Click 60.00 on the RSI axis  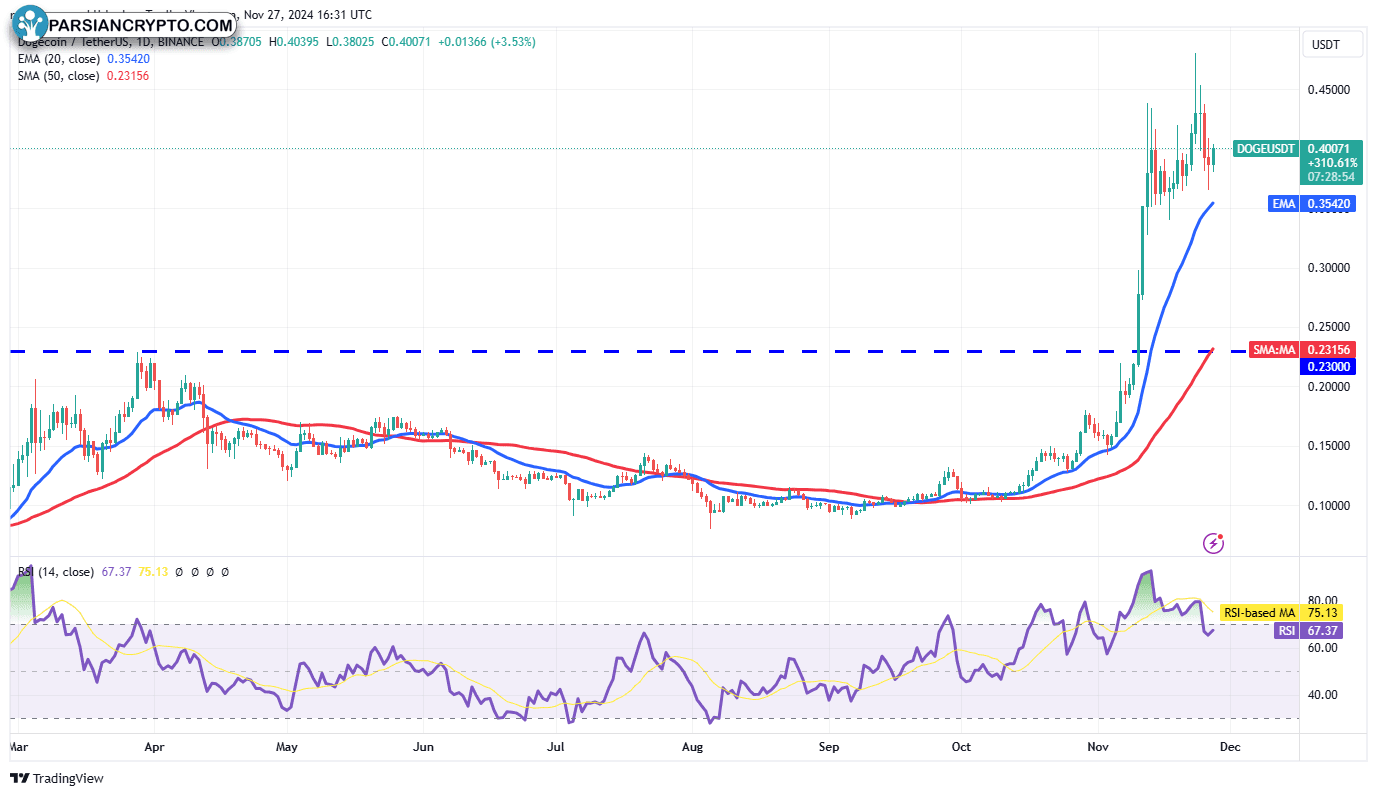pos(1321,648)
